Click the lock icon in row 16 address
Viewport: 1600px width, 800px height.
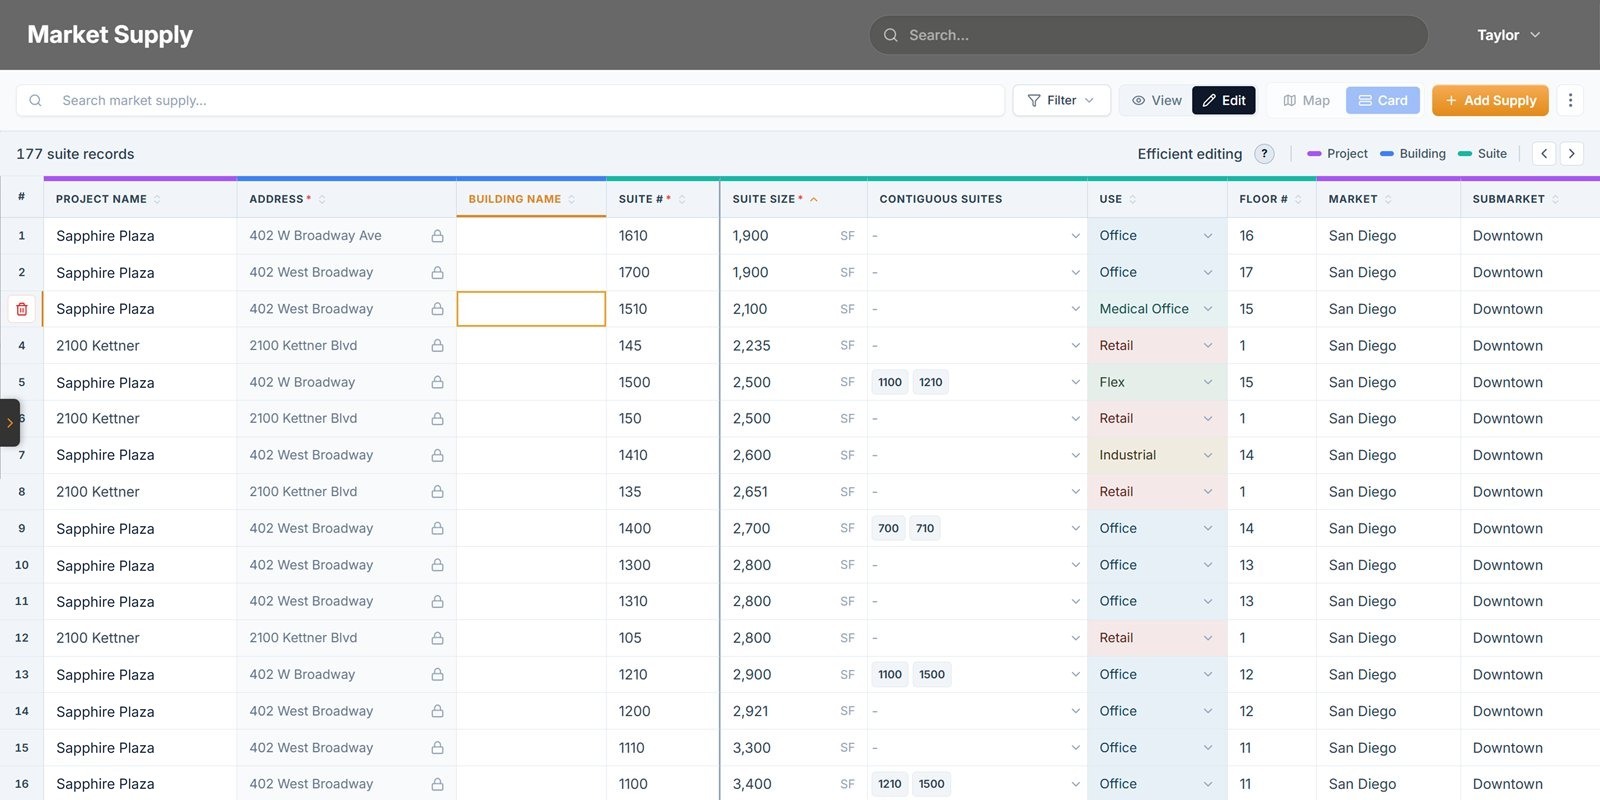[x=437, y=784]
